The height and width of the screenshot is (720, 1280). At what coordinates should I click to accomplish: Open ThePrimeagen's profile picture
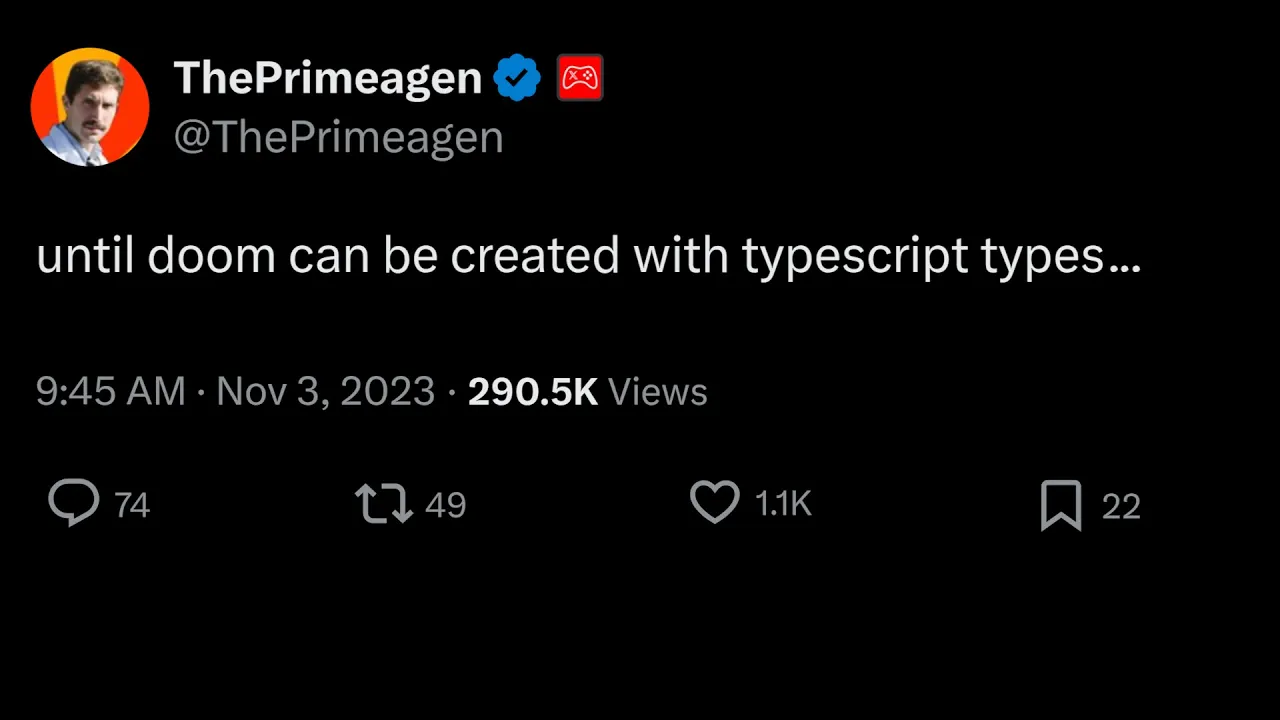pos(90,106)
